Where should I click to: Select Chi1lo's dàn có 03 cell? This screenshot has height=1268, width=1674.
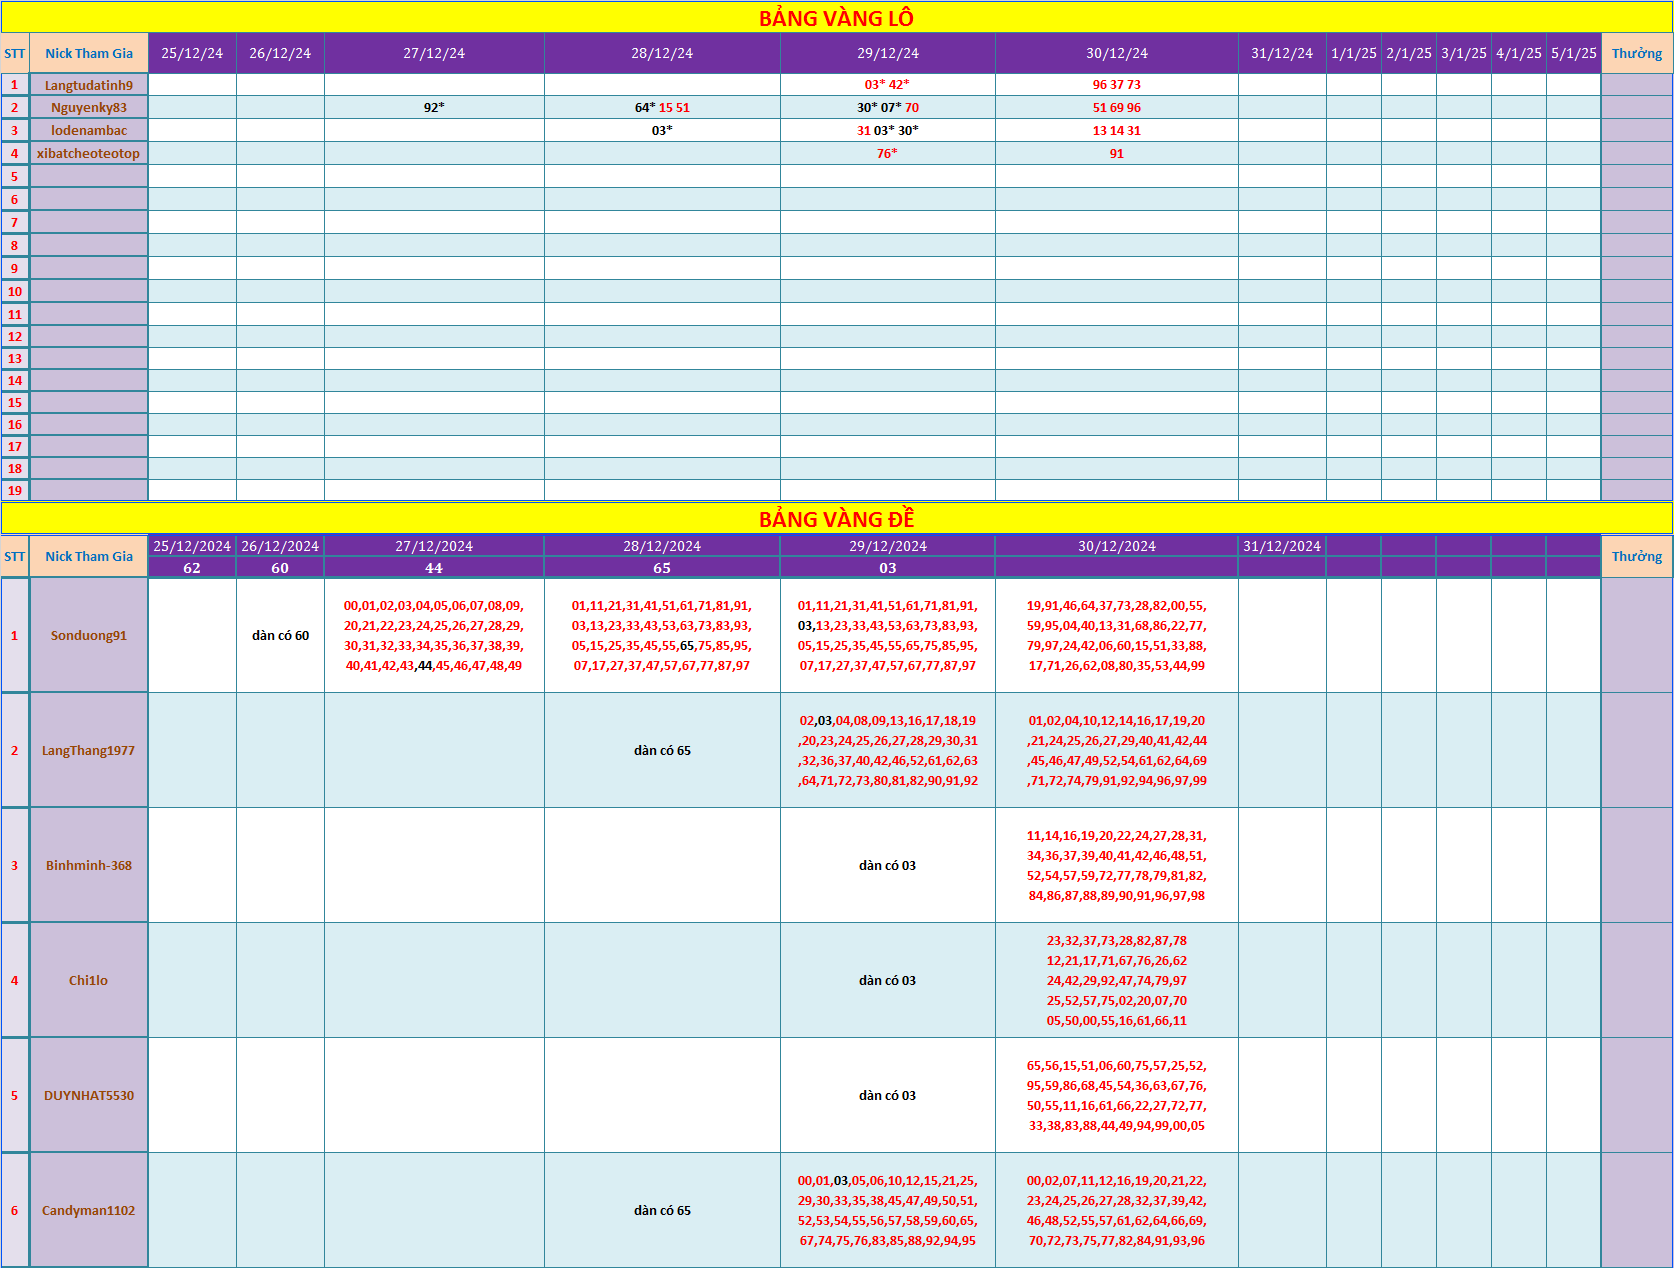point(888,980)
